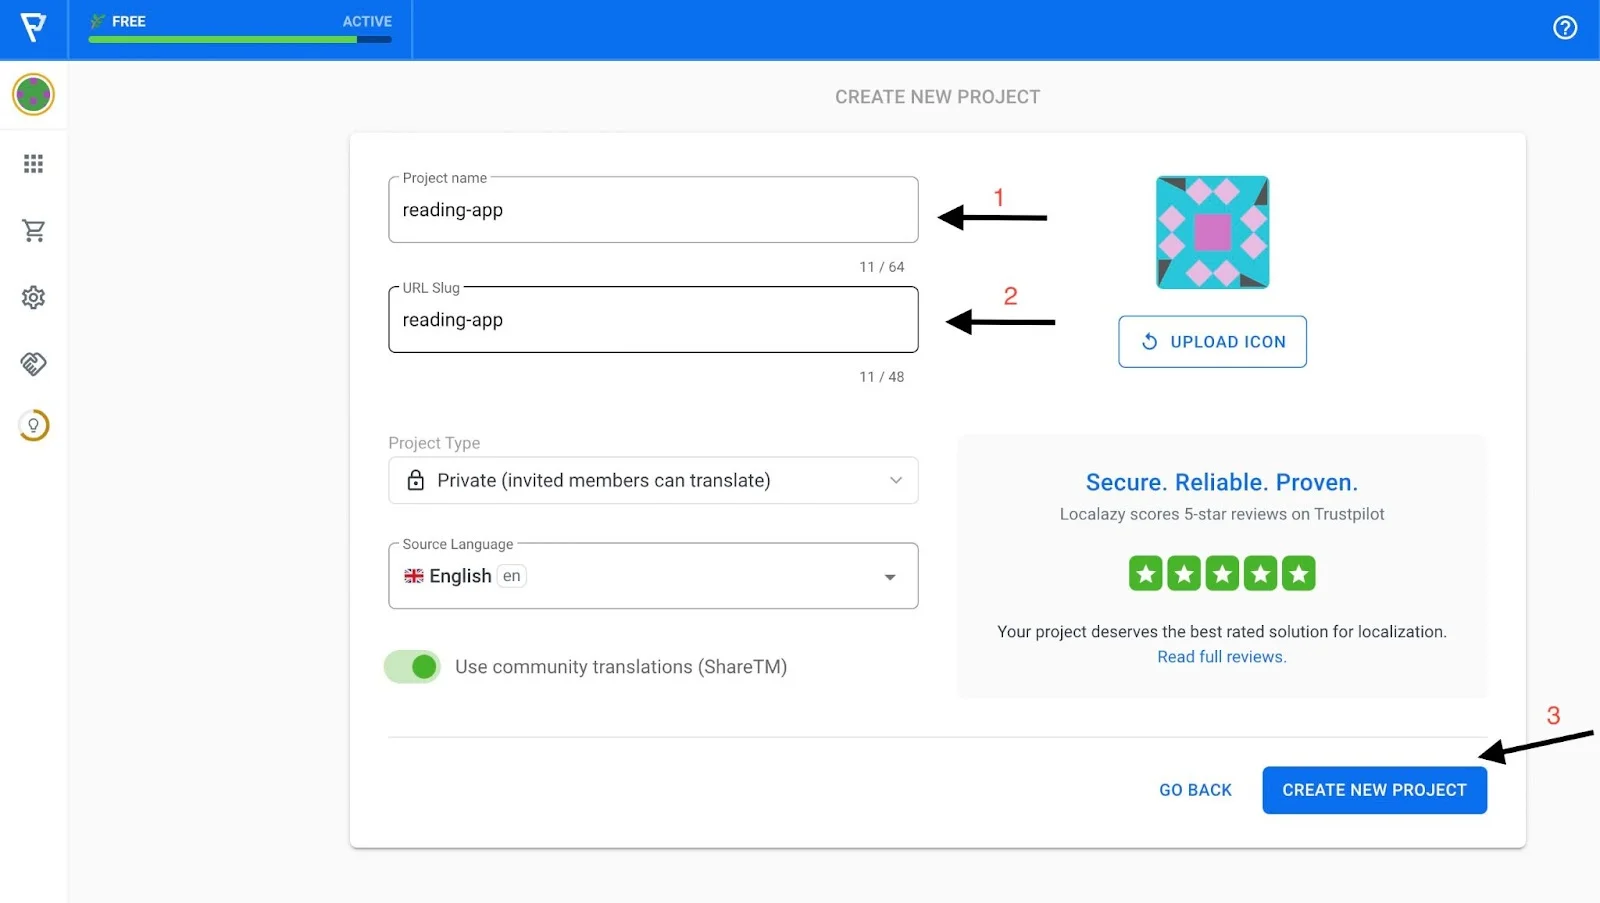Click the ACTIVE plan label
1600x903 pixels.
[x=367, y=21]
